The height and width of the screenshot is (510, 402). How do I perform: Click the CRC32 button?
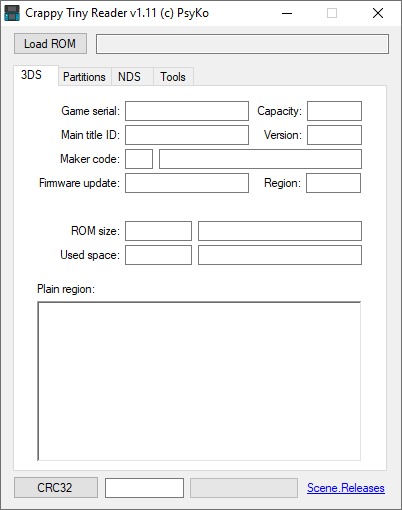click(x=56, y=488)
